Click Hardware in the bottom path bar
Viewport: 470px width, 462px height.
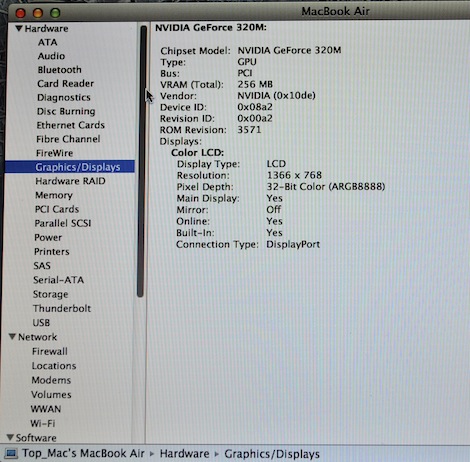[x=184, y=454]
